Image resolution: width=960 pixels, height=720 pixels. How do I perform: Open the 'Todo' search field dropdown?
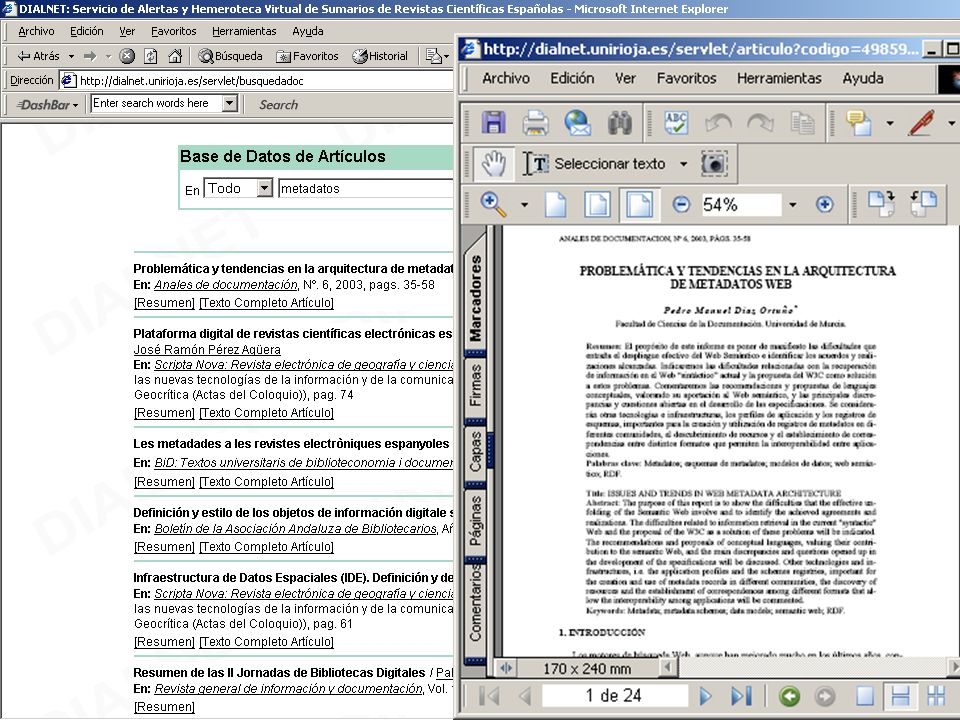click(264, 188)
